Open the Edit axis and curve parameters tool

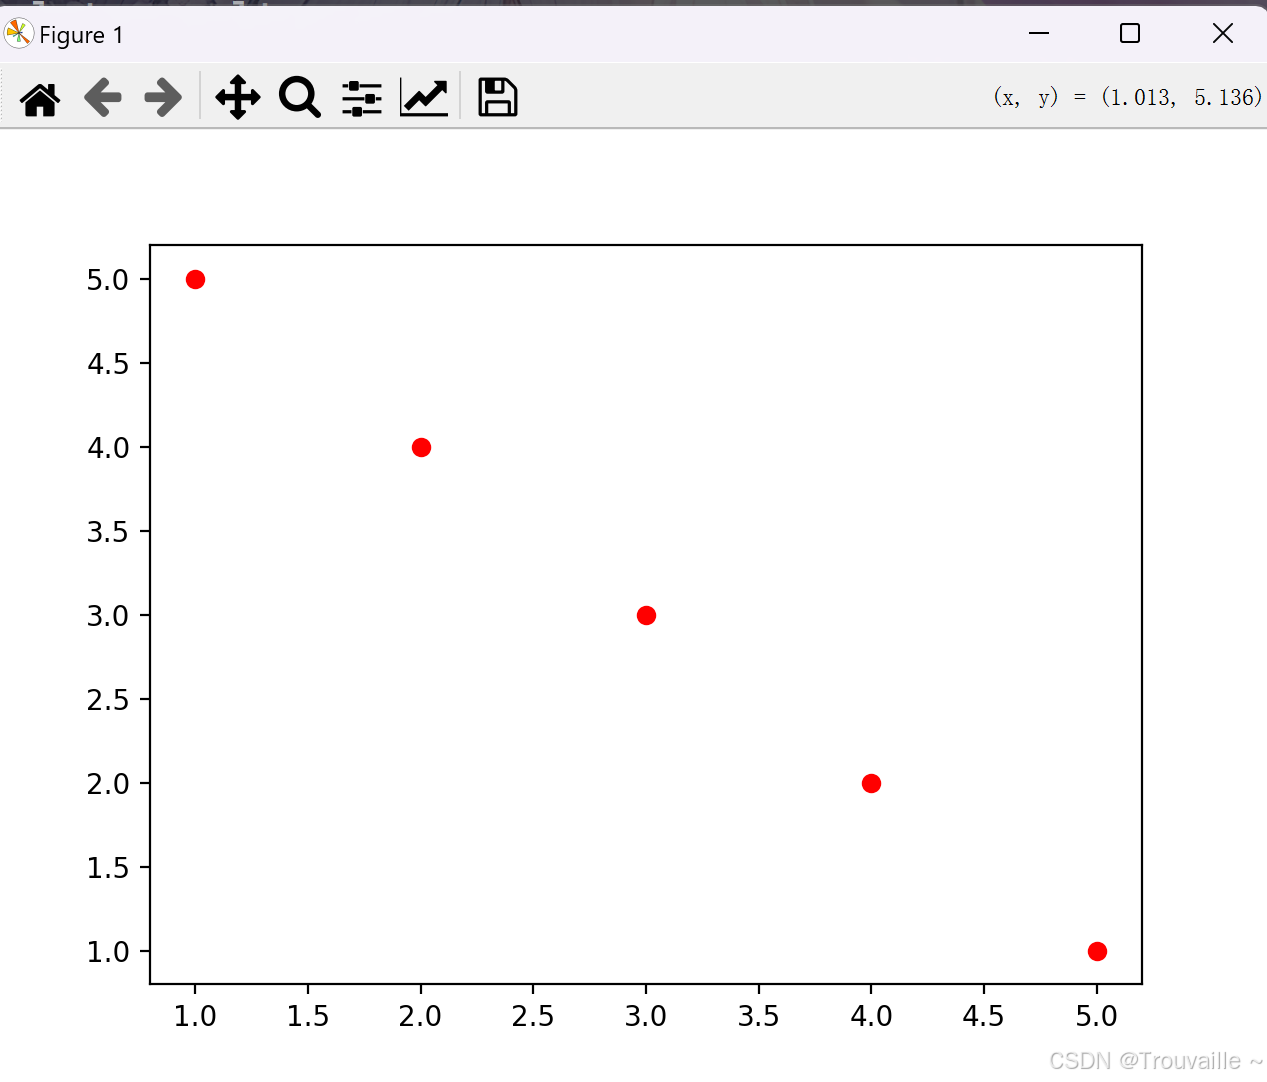point(424,98)
